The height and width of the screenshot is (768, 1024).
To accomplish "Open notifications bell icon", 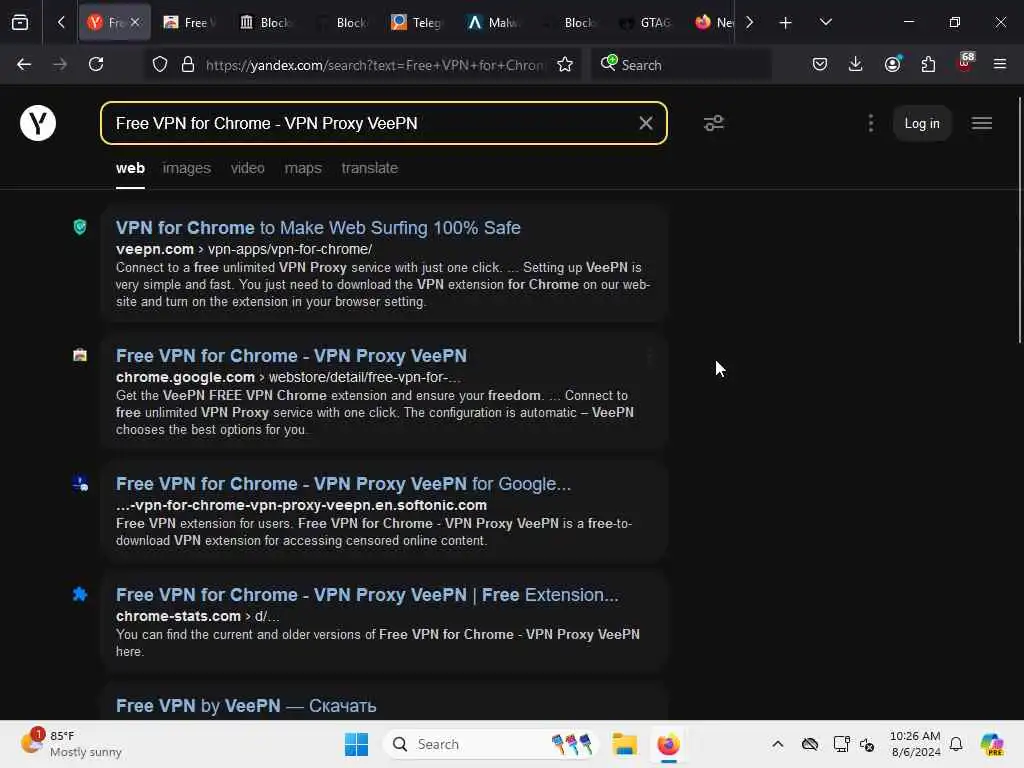I will (956, 744).
